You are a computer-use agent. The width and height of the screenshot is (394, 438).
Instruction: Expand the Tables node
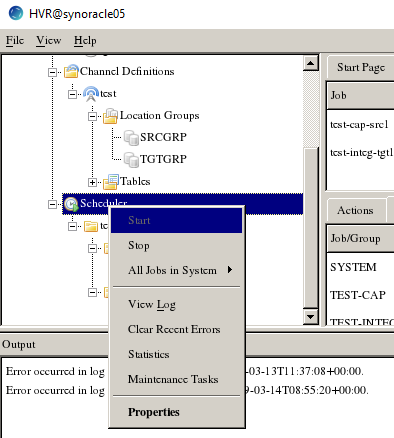pyautogui.click(x=92, y=182)
